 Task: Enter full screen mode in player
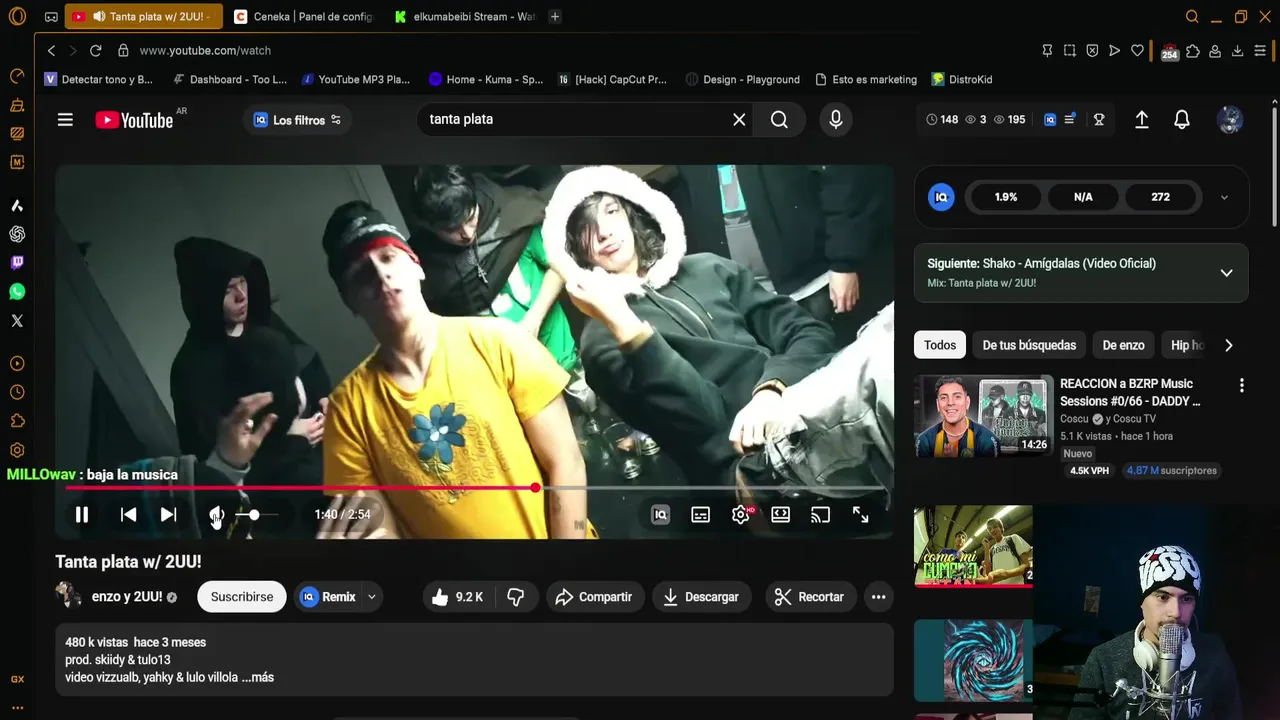[x=860, y=515]
